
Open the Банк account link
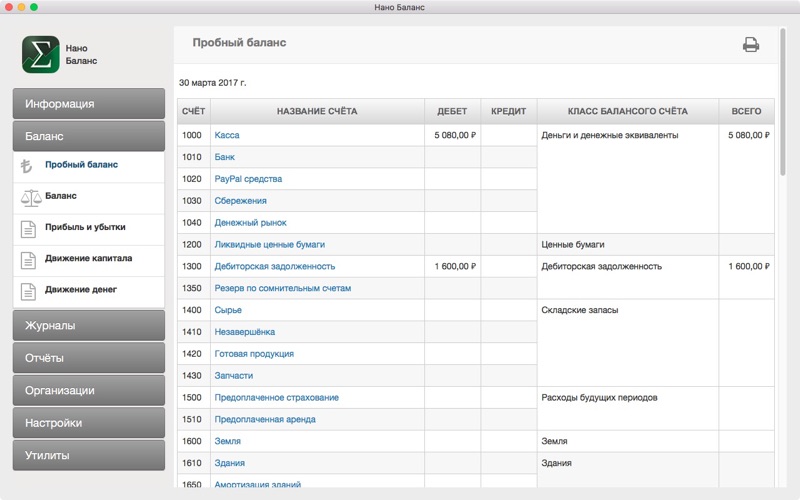[x=224, y=157]
